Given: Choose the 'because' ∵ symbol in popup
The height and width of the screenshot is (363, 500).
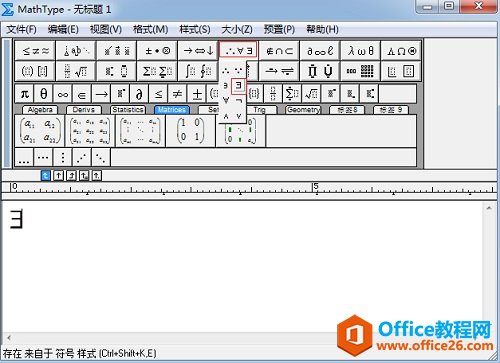Looking at the screenshot, I should click(238, 71).
